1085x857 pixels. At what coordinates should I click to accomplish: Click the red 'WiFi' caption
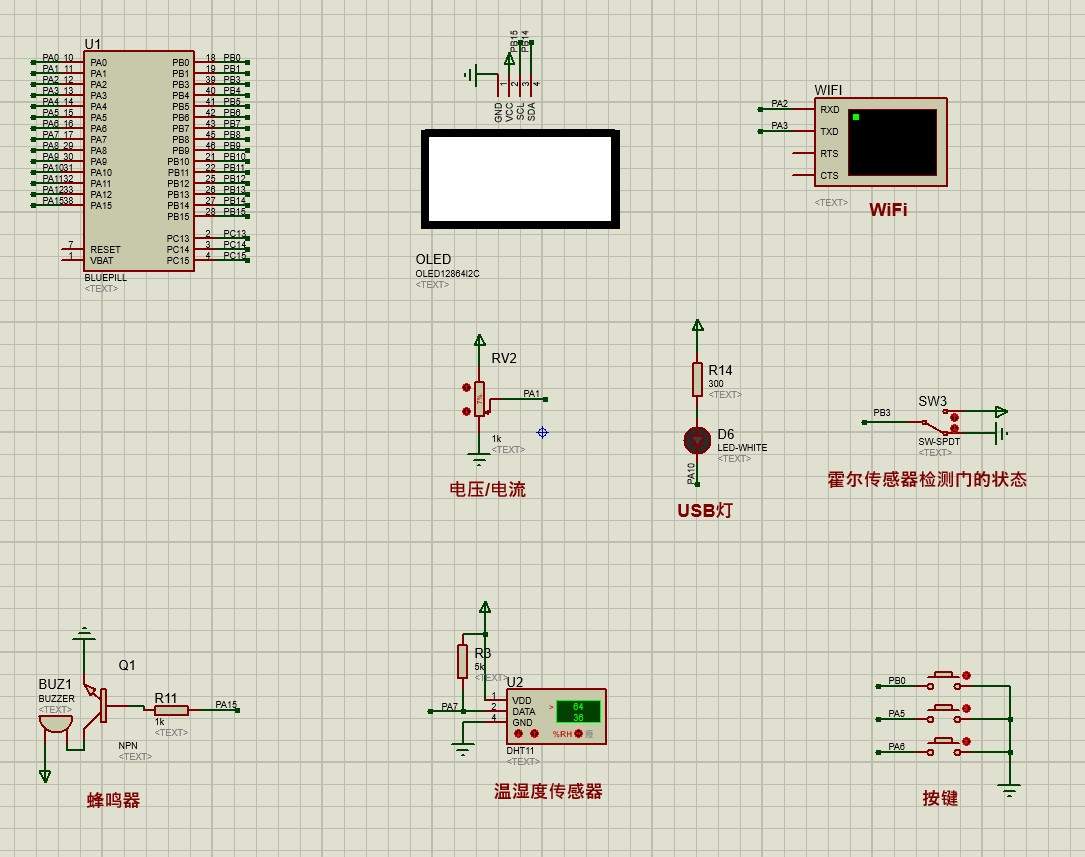pyautogui.click(x=888, y=210)
